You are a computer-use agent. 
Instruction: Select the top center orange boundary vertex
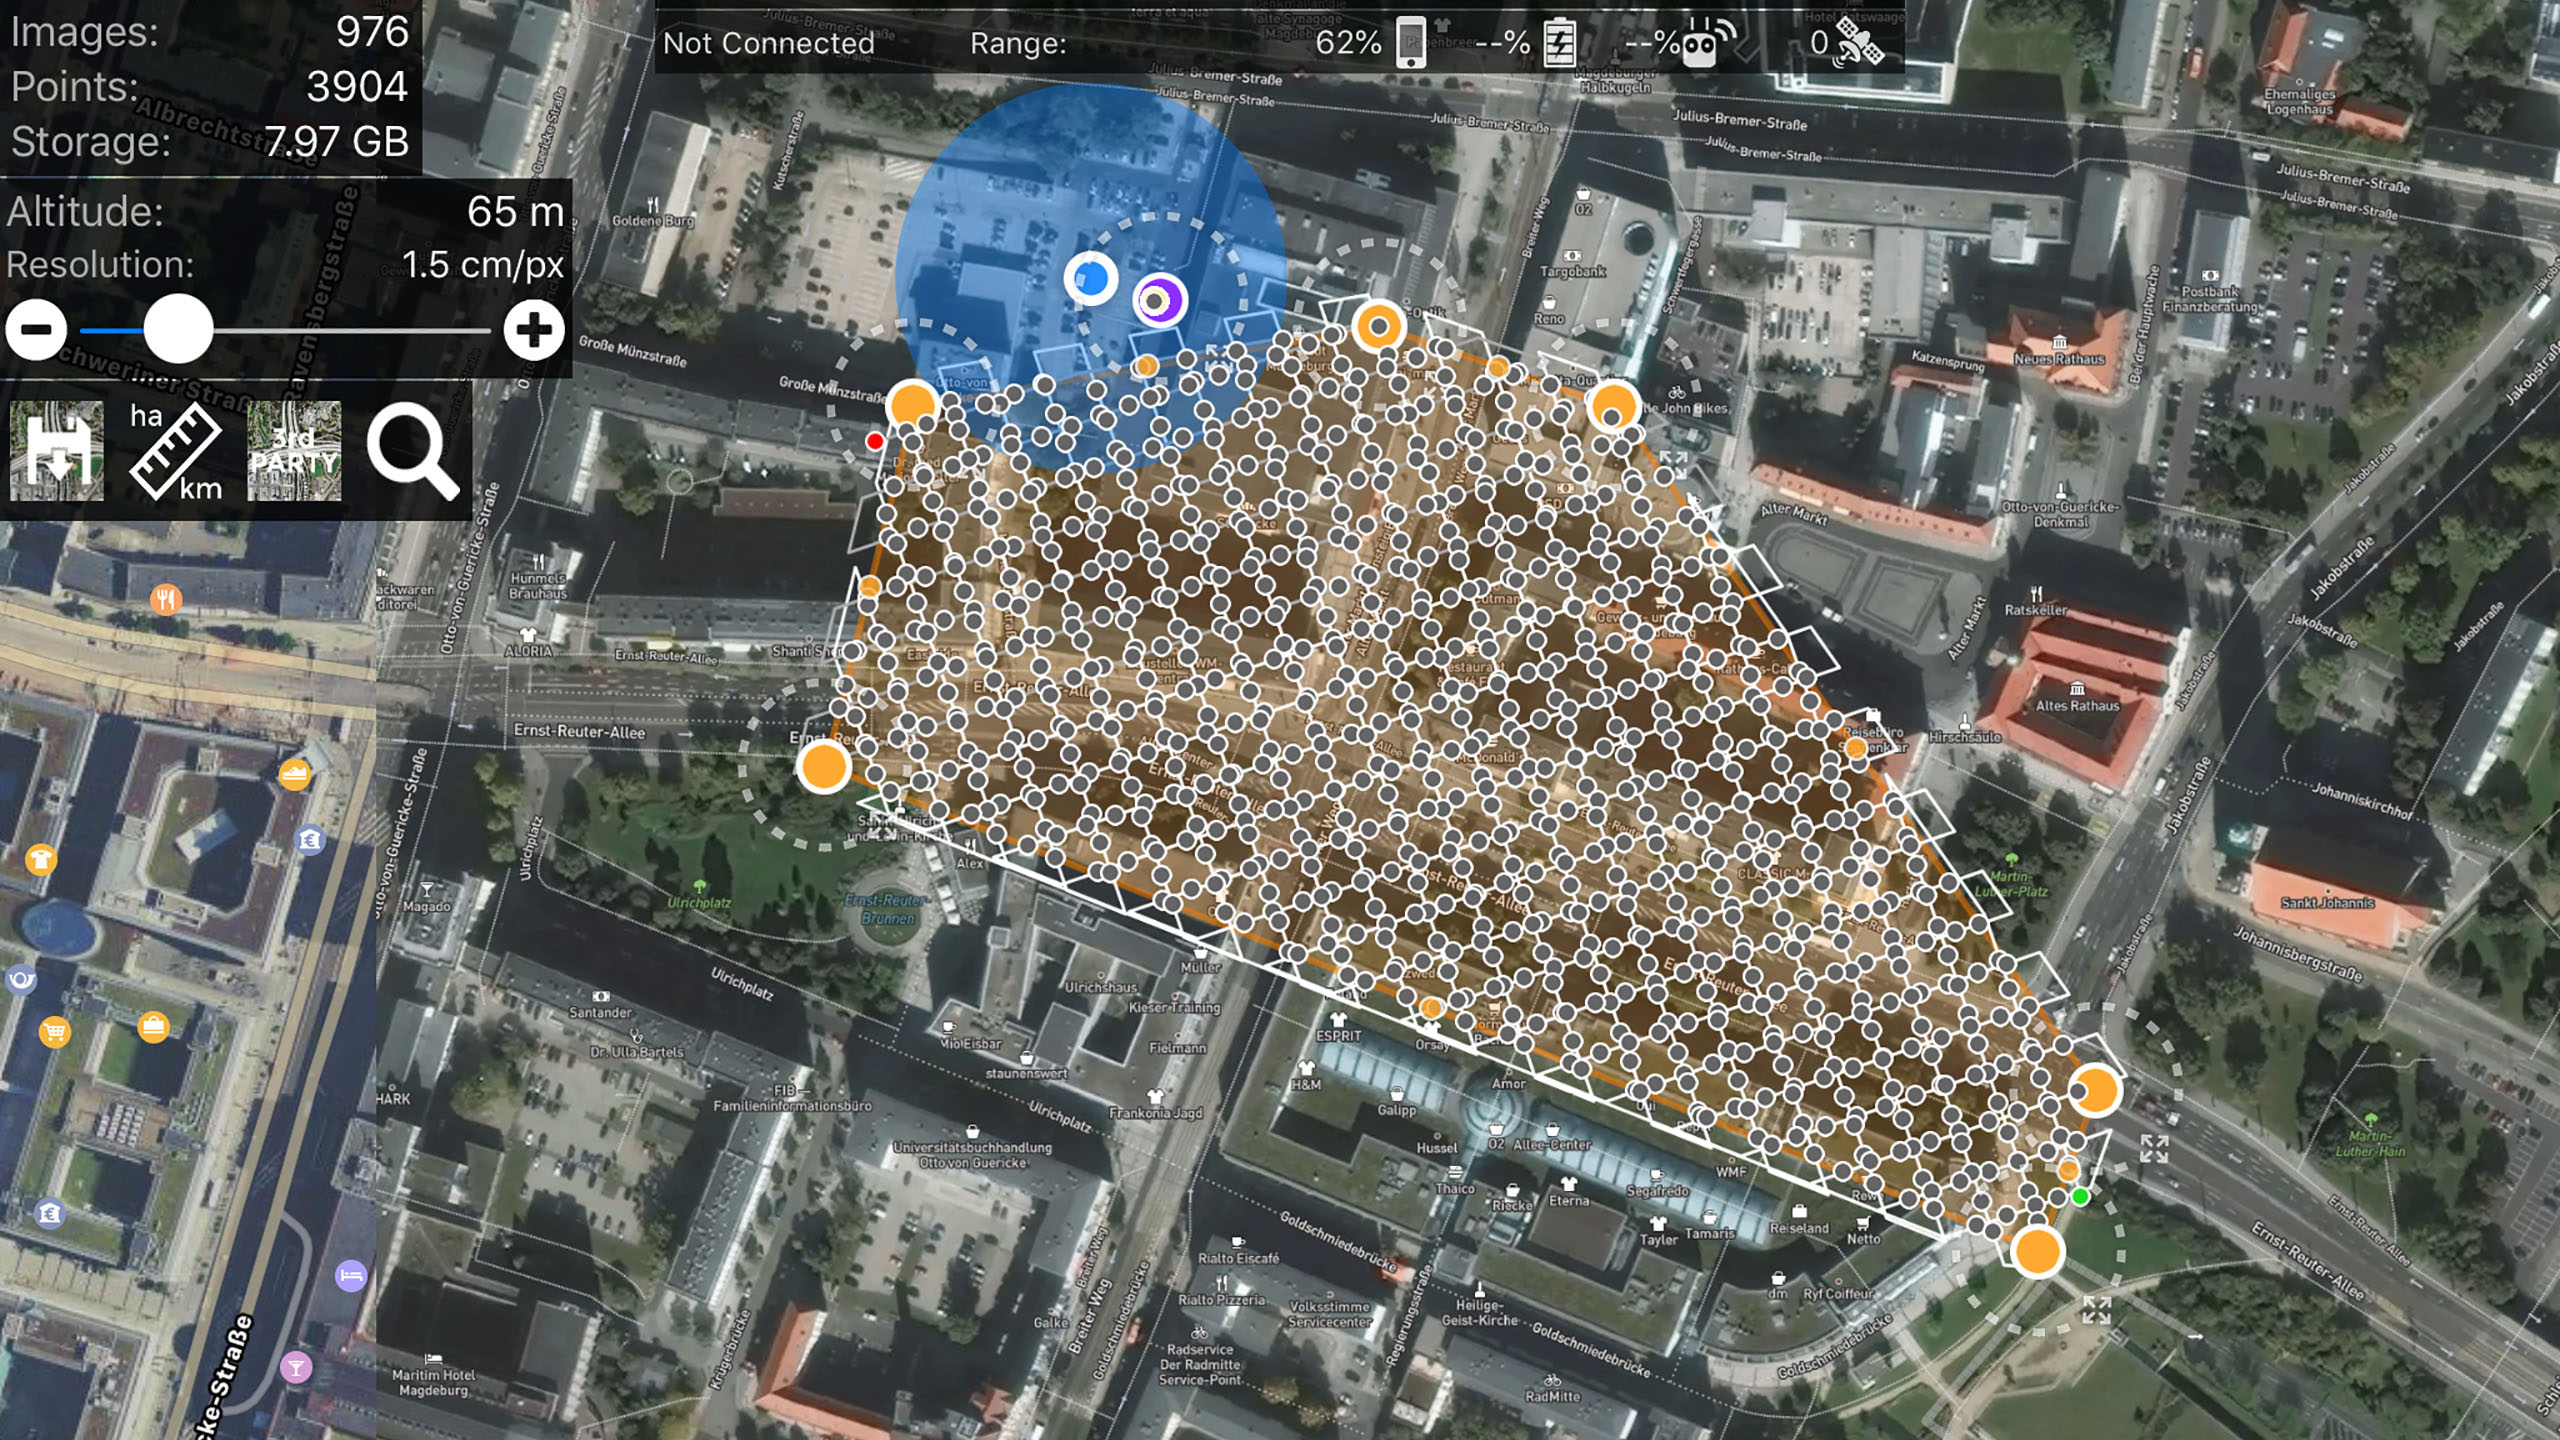[x=1379, y=326]
